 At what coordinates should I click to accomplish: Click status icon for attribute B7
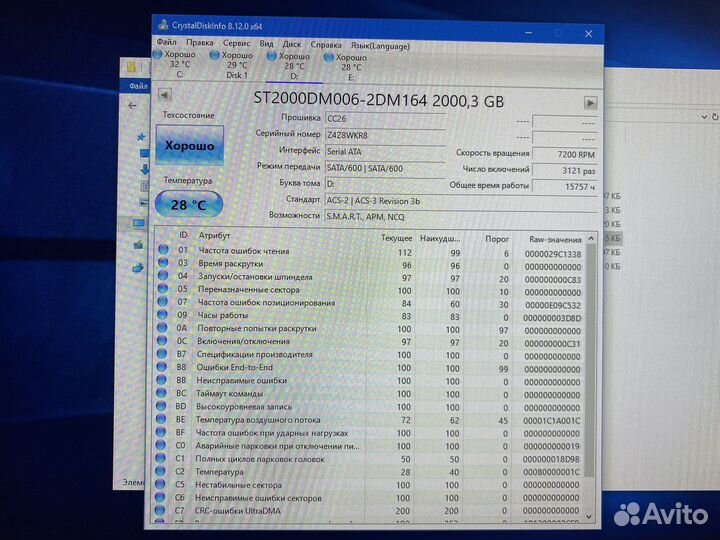pyautogui.click(x=162, y=354)
